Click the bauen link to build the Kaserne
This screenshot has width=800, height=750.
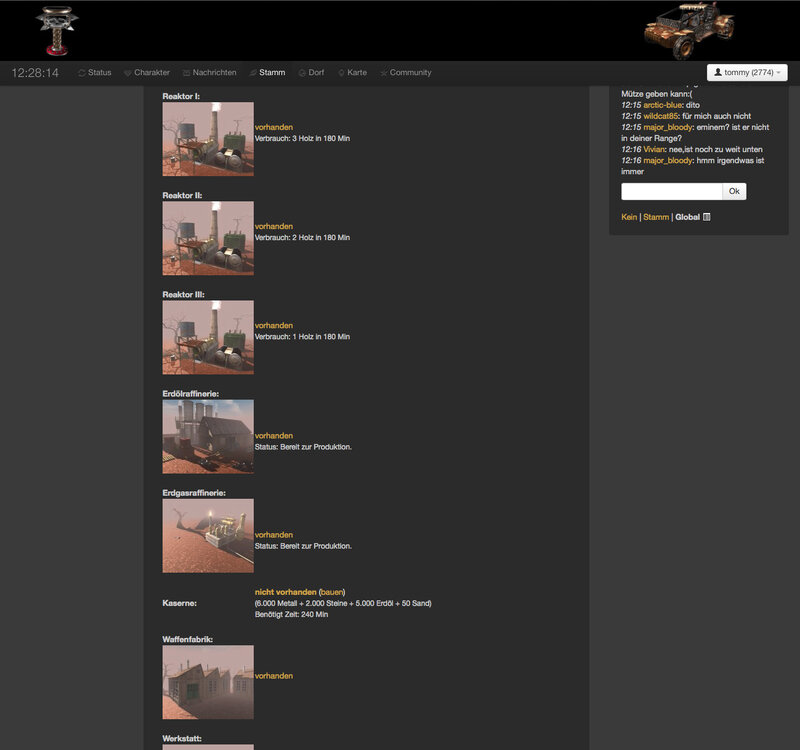tap(333, 591)
